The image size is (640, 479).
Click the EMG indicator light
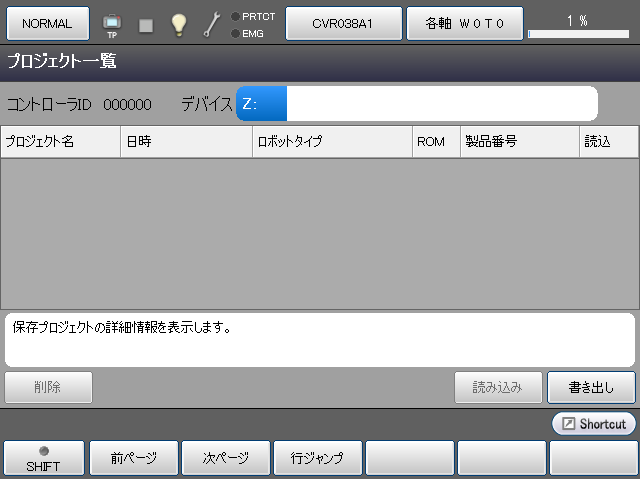pyautogui.click(x=235, y=33)
